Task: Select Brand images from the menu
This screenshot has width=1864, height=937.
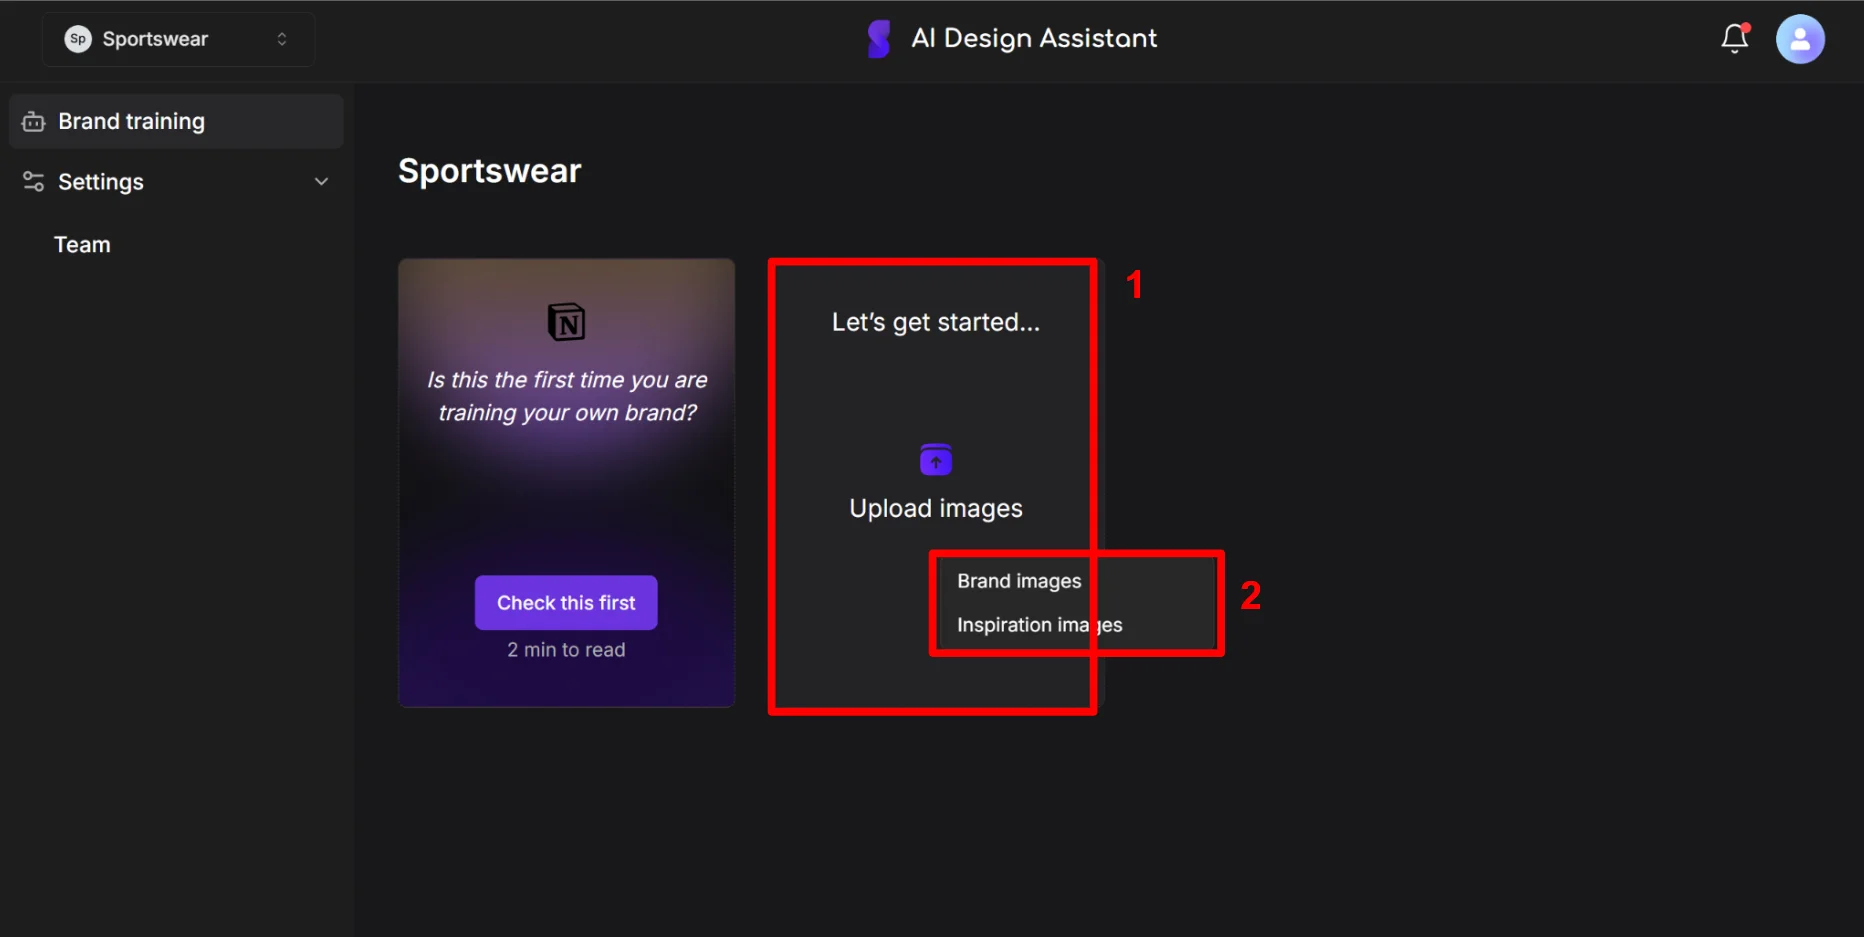Action: point(1018,581)
